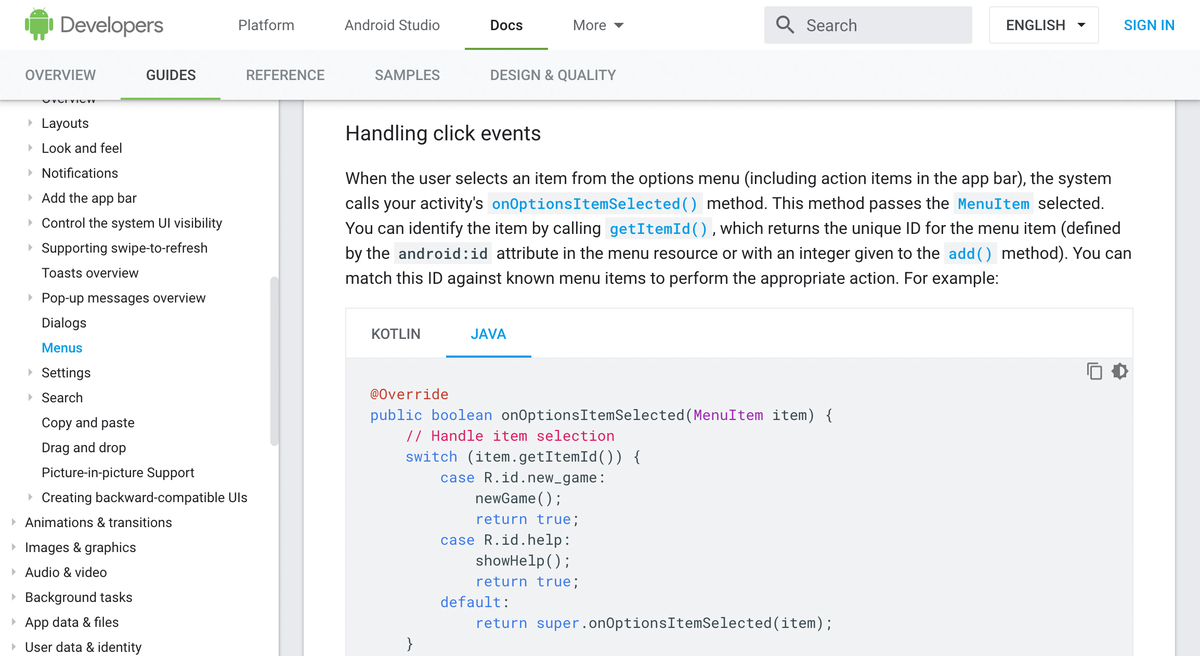
Task: Expand the Settings section arrow
Action: (30, 373)
